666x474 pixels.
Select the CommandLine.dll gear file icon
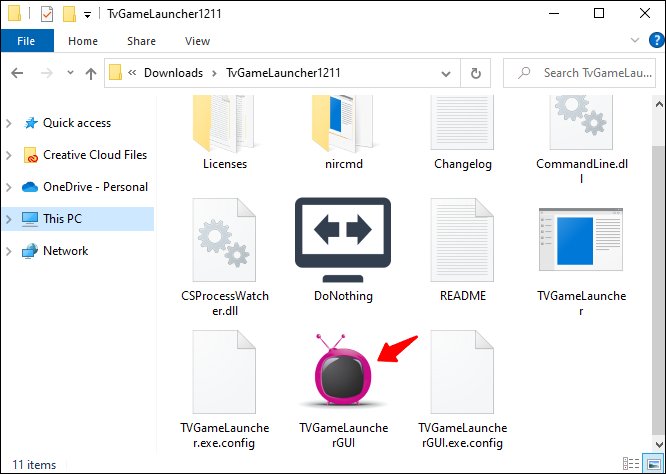(581, 122)
